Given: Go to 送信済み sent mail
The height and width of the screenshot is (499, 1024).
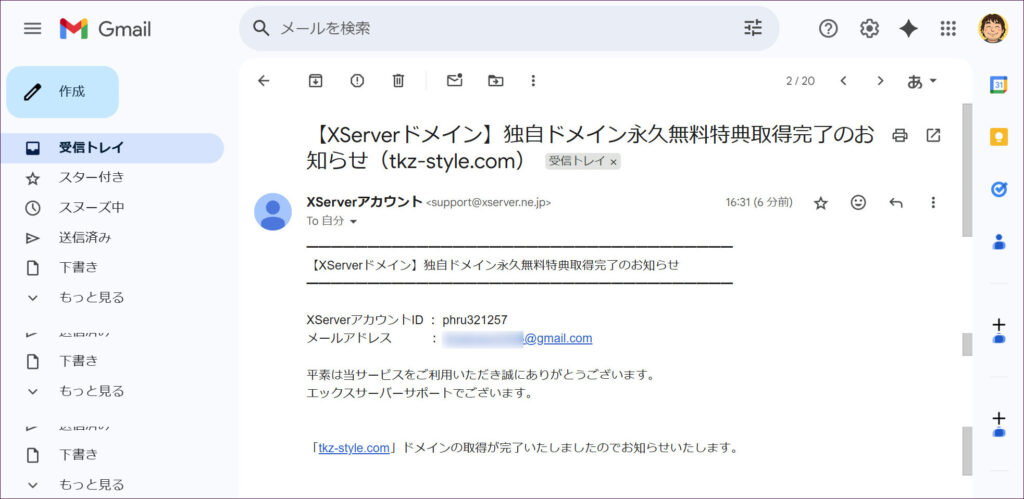Looking at the screenshot, I should (x=85, y=238).
